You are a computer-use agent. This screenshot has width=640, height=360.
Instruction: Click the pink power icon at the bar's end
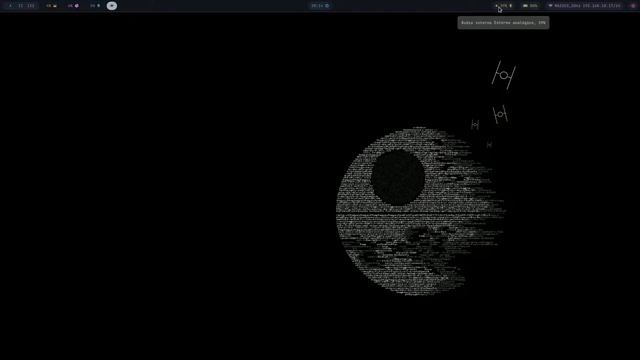tap(633, 6)
